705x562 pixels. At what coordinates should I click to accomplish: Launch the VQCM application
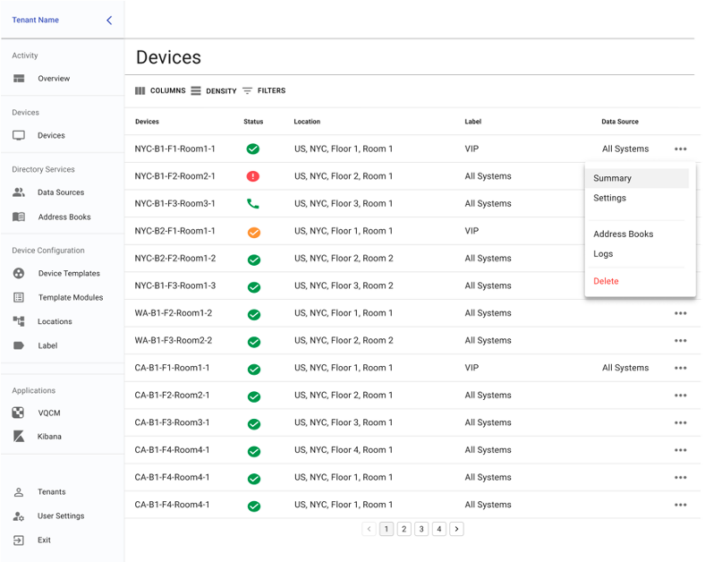pos(50,412)
